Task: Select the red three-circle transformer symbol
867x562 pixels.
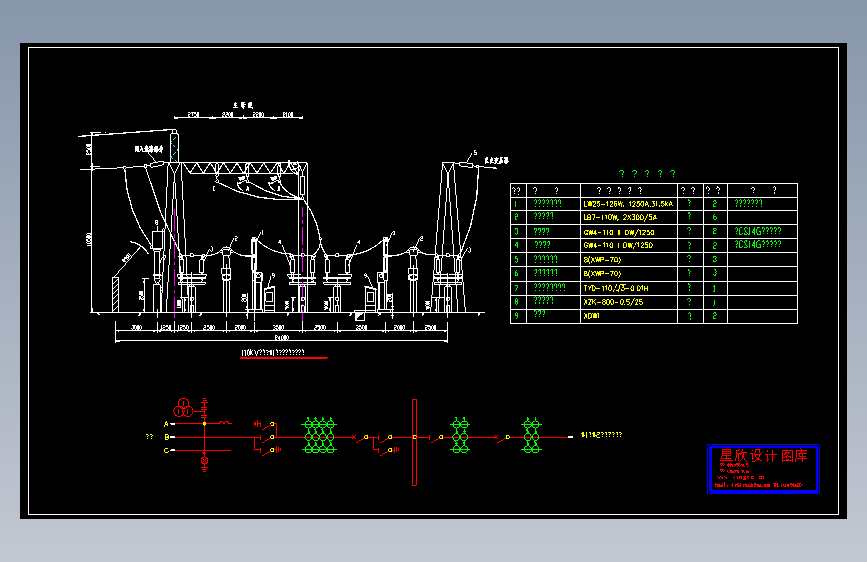Action: click(183, 408)
